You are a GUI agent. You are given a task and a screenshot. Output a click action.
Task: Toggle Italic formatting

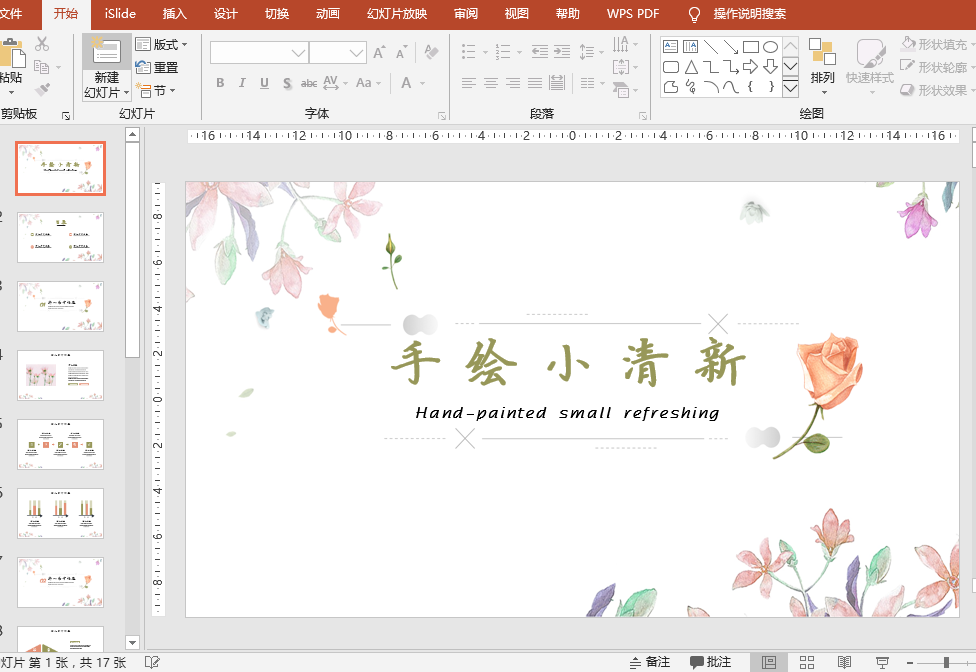tap(242, 83)
